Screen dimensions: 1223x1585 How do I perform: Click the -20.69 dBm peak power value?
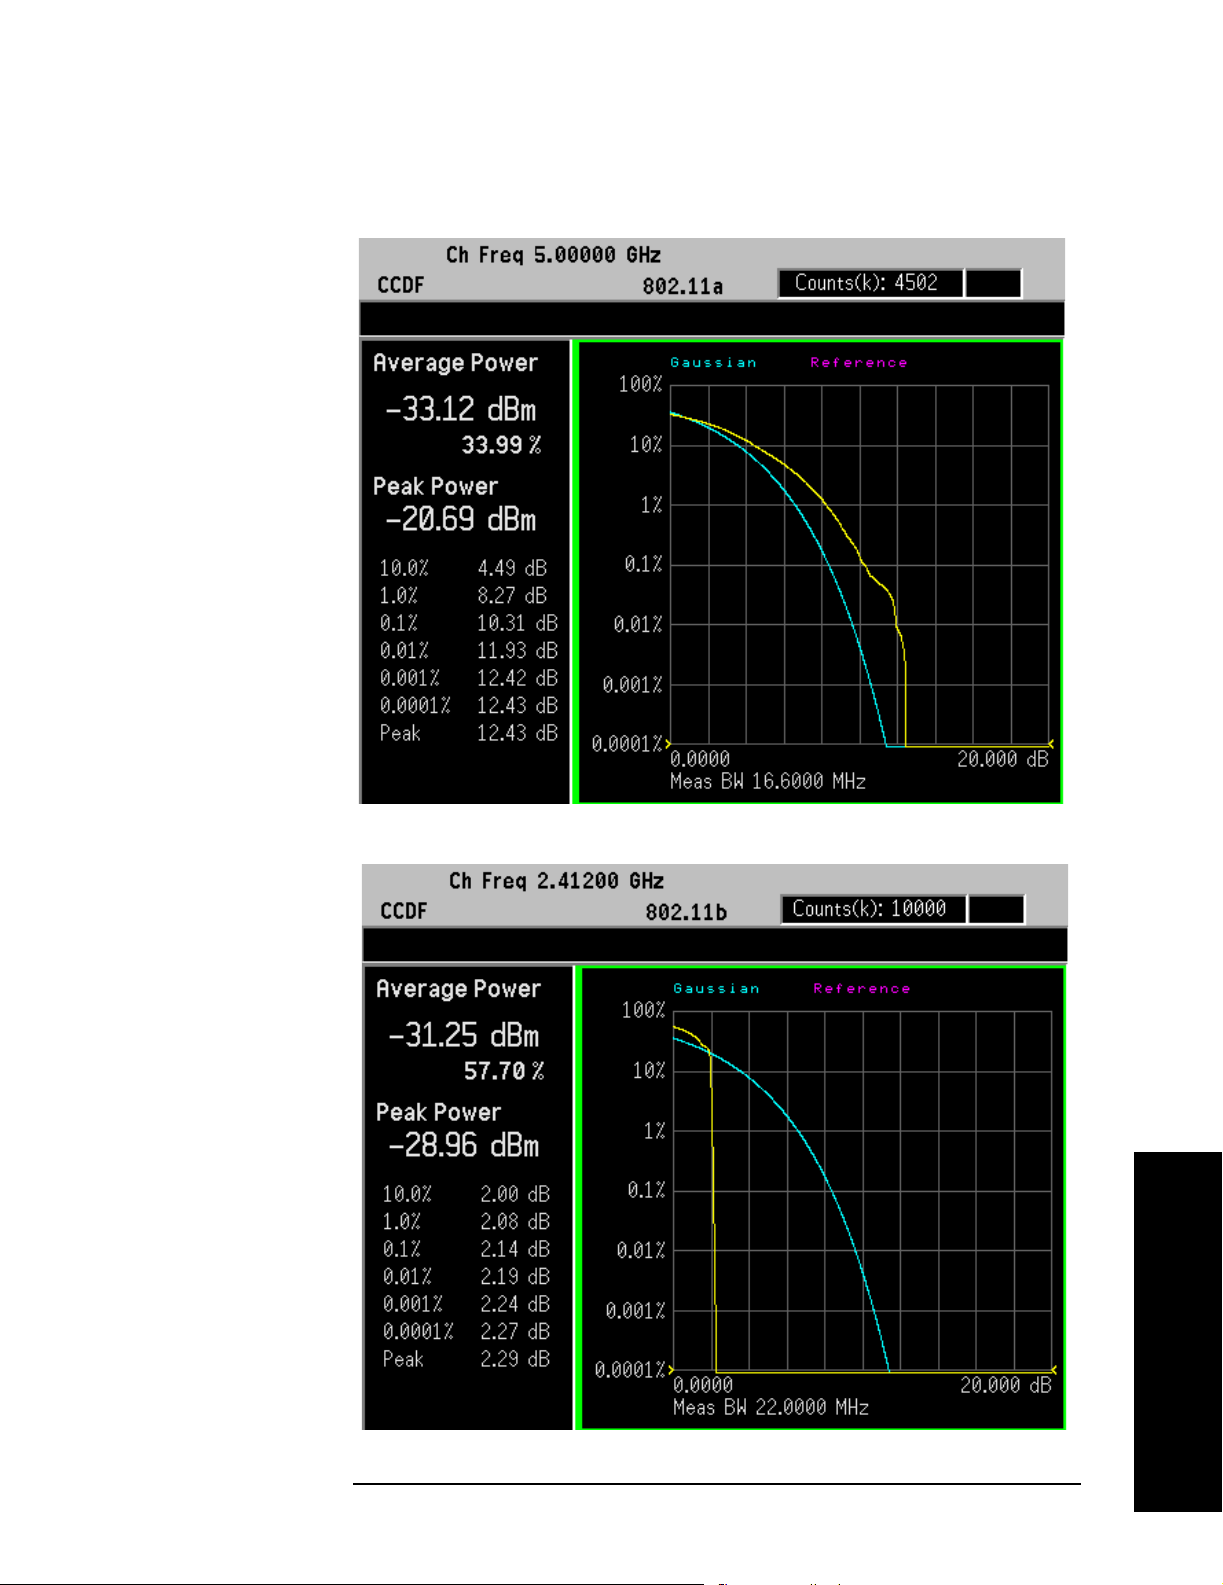pyautogui.click(x=461, y=519)
